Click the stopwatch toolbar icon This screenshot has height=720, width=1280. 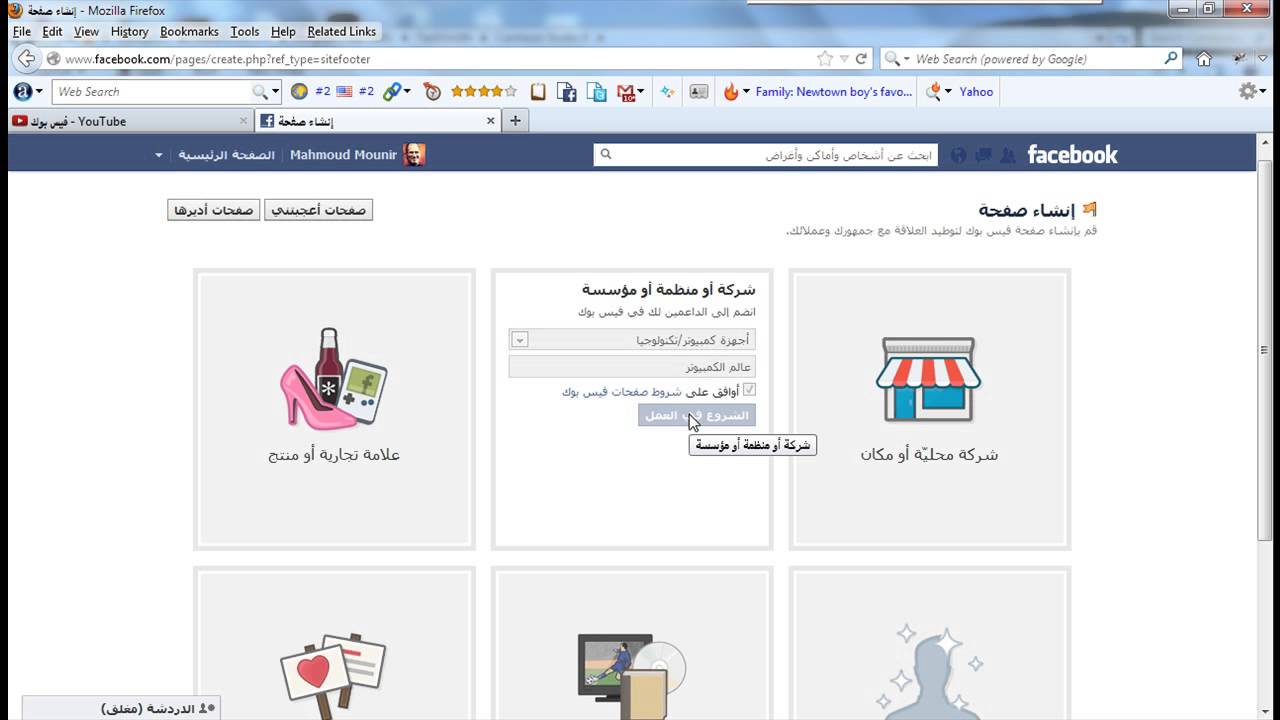[432, 91]
